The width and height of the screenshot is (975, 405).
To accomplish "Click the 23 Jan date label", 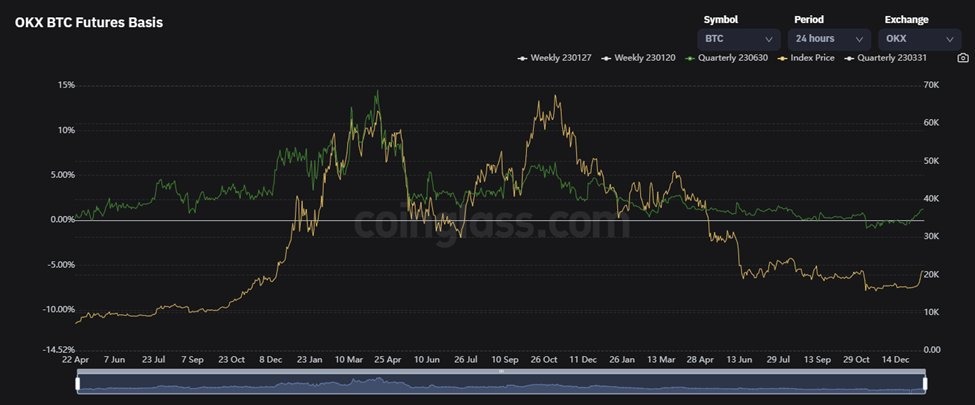I will coord(309,360).
